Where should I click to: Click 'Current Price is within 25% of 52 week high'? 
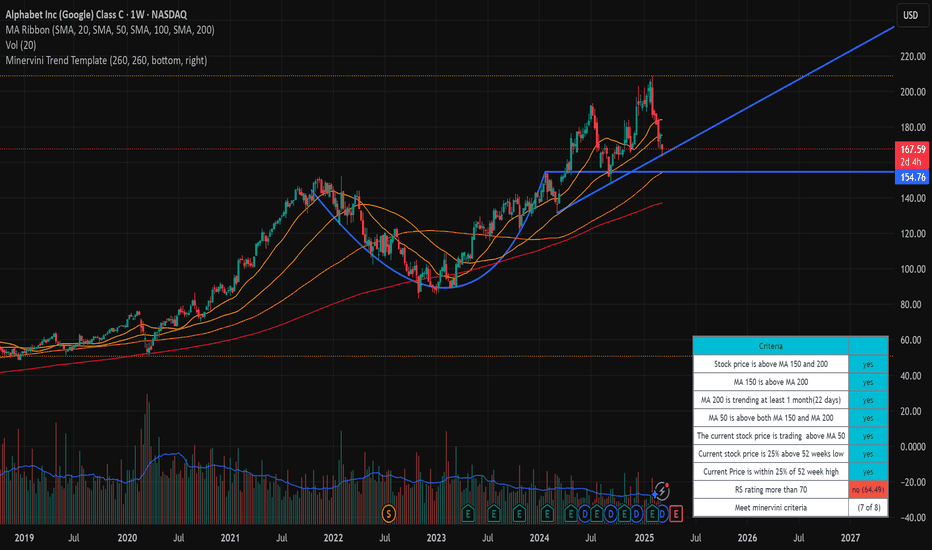770,472
